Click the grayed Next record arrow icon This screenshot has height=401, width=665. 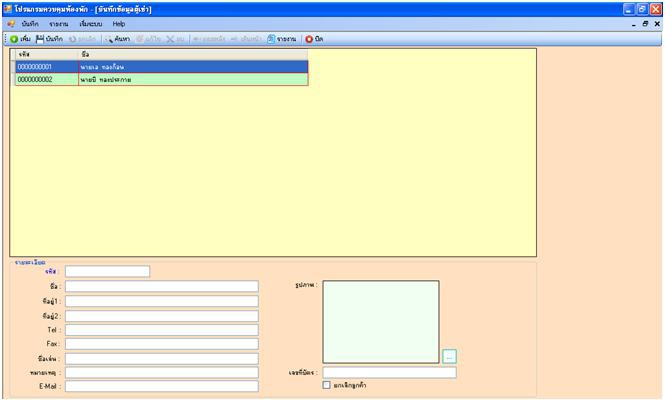tap(234, 39)
